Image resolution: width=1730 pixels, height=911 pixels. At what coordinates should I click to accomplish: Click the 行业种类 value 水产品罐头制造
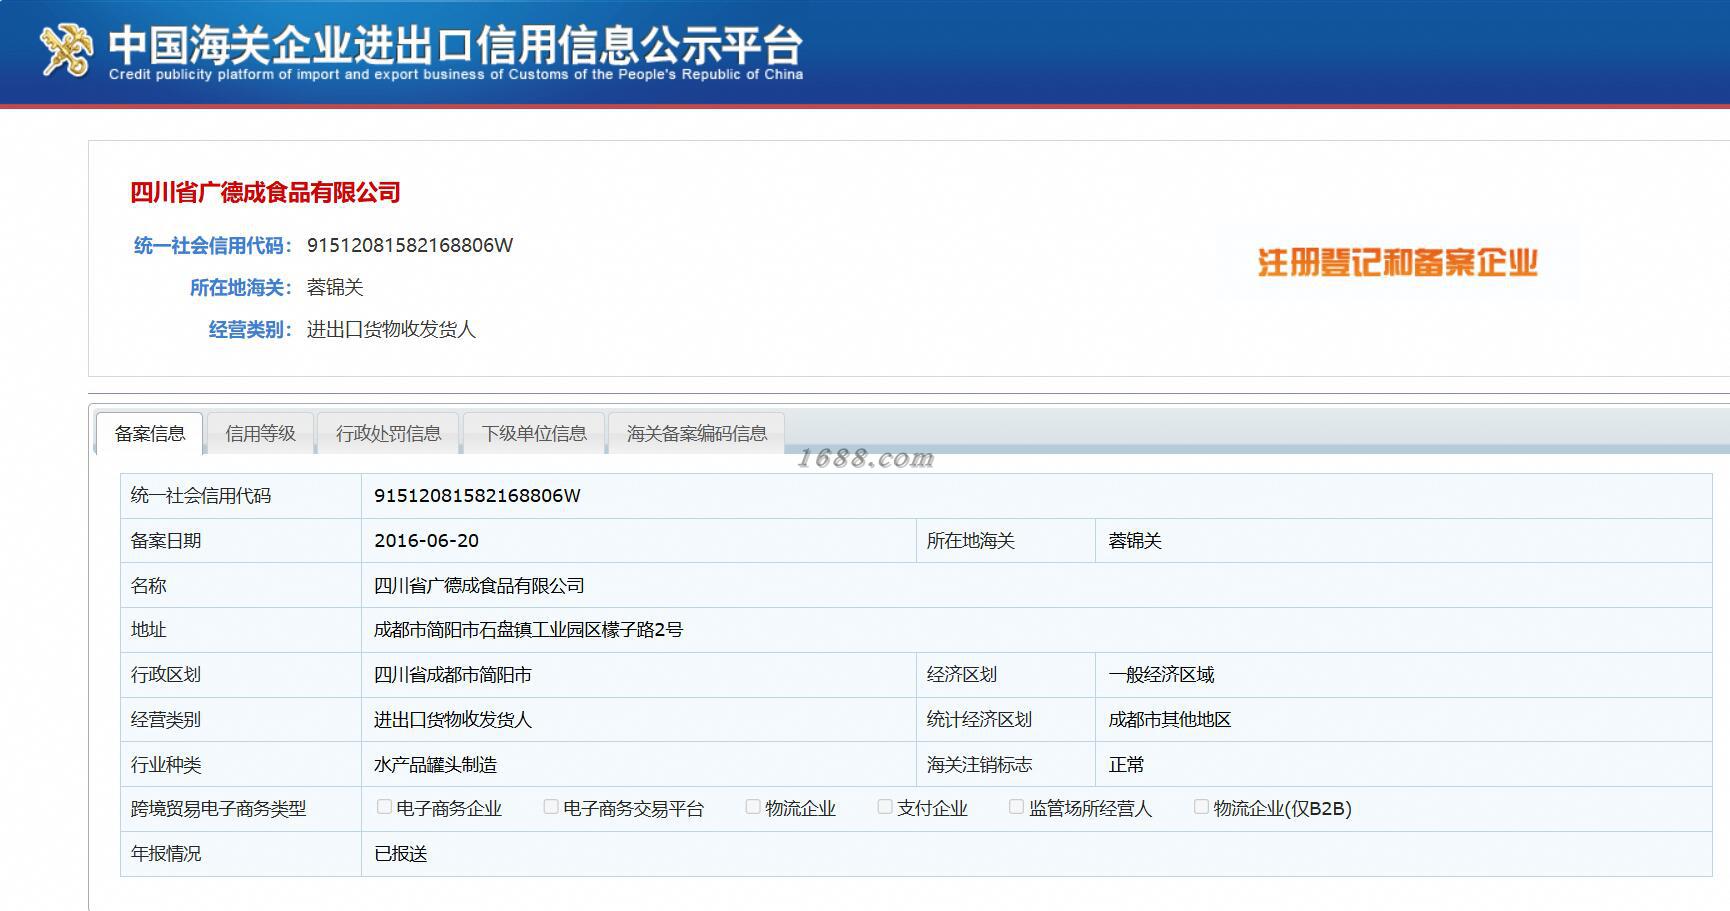(x=435, y=764)
